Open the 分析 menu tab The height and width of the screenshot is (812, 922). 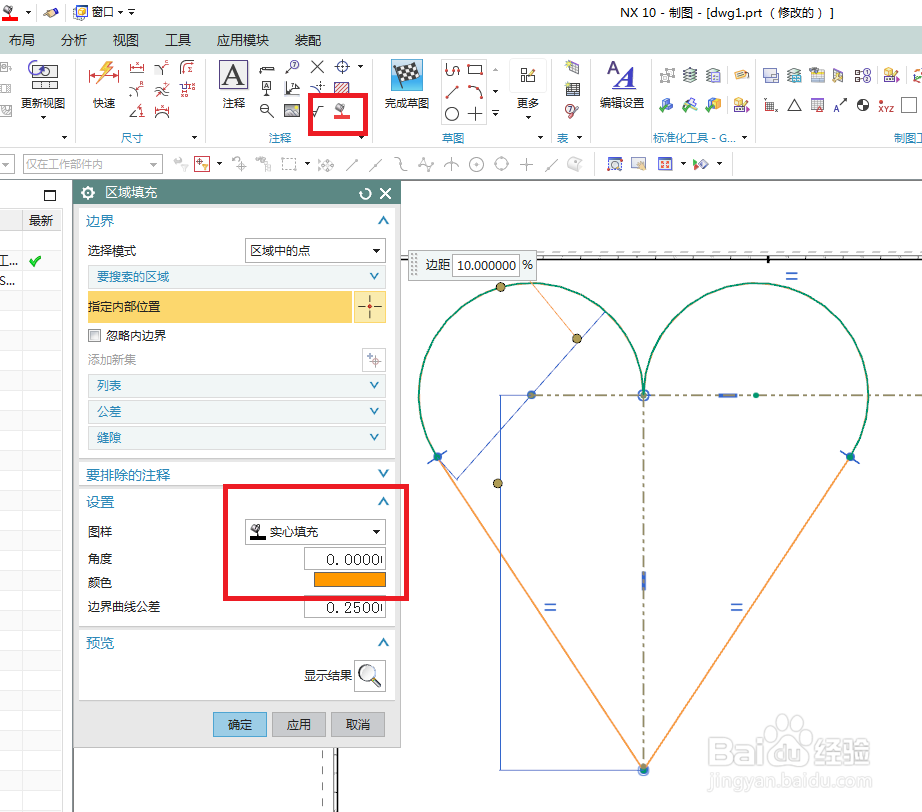72,40
